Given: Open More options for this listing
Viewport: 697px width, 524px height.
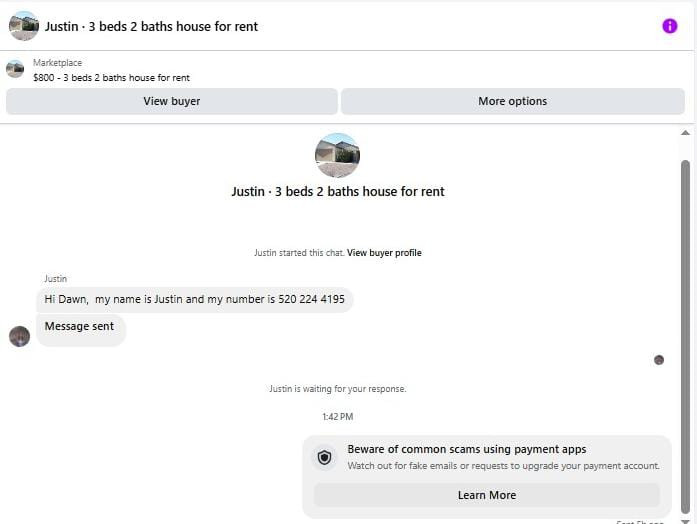Looking at the screenshot, I should (513, 101).
